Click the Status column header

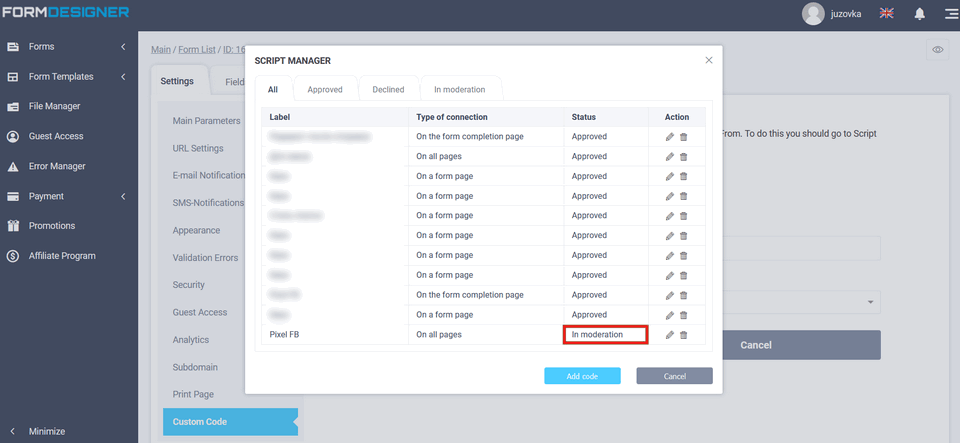click(606, 117)
